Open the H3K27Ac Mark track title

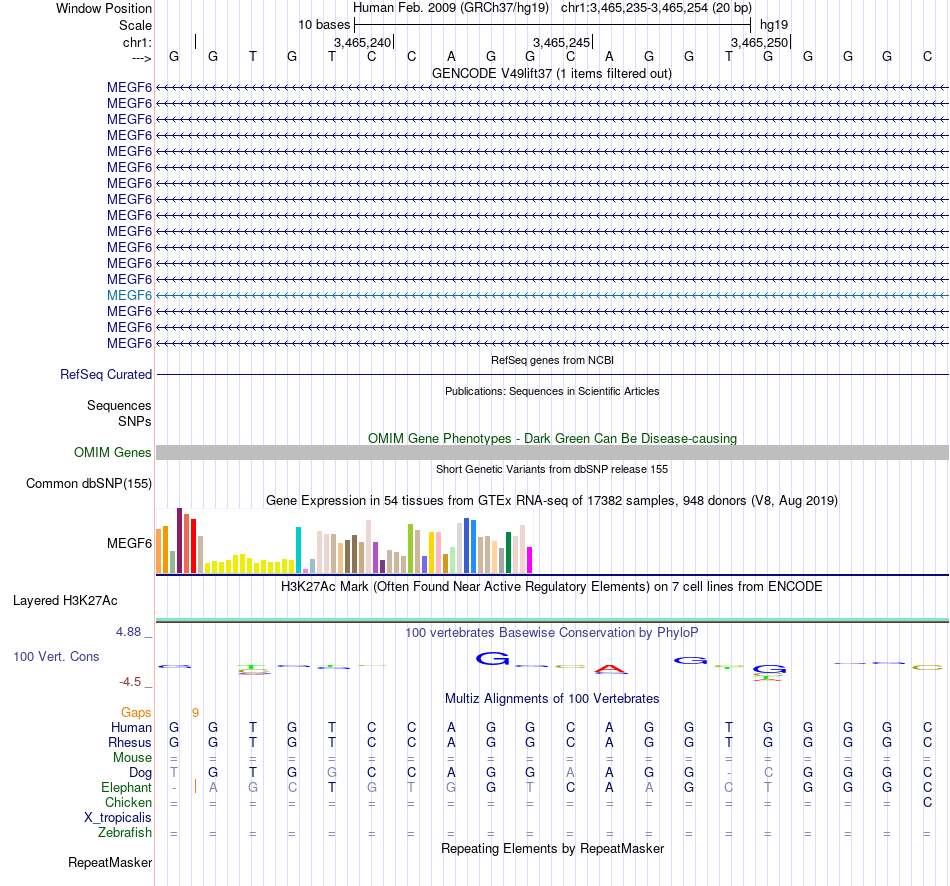point(552,587)
